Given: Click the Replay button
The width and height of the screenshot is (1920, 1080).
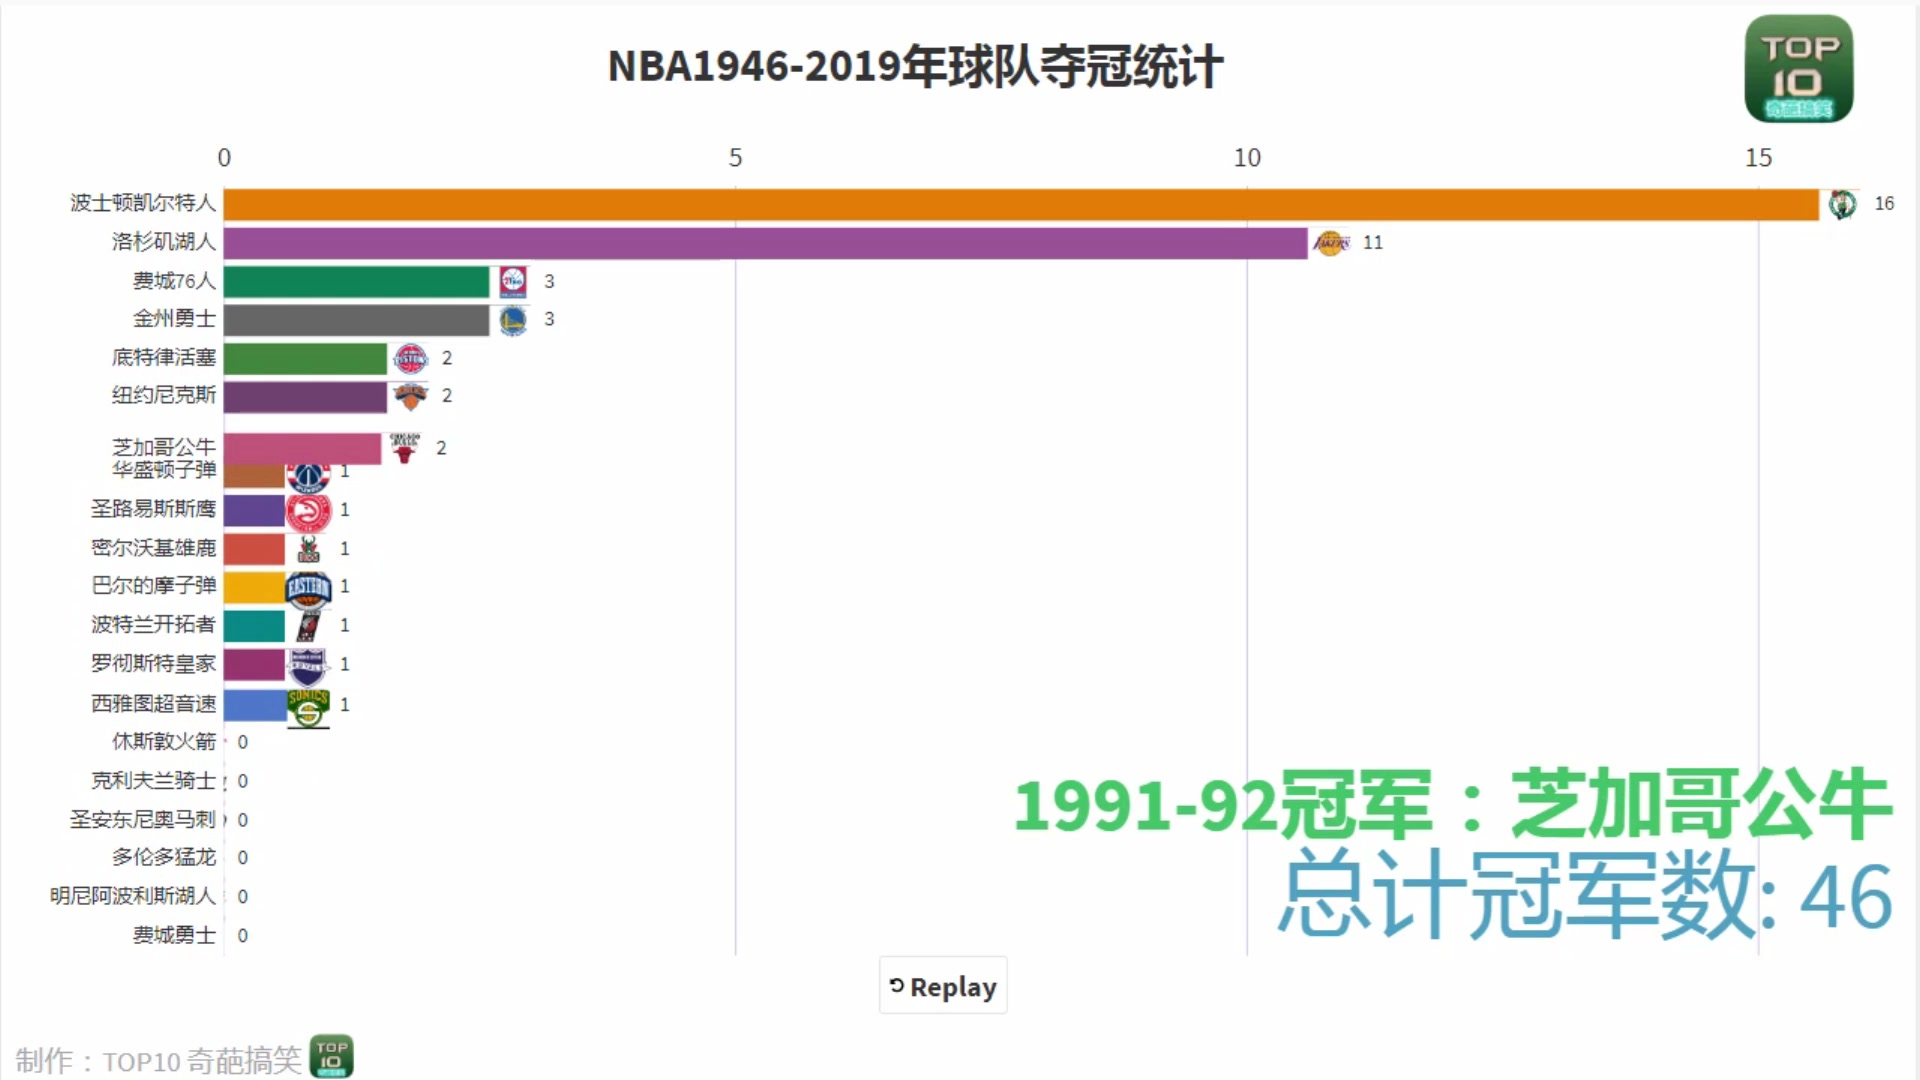Looking at the screenshot, I should tap(942, 985).
